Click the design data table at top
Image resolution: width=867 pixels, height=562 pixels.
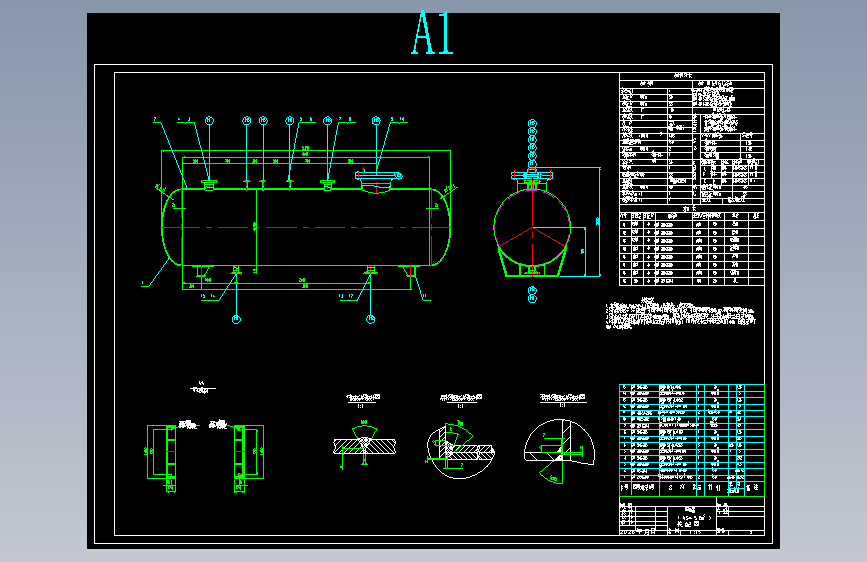[692, 138]
